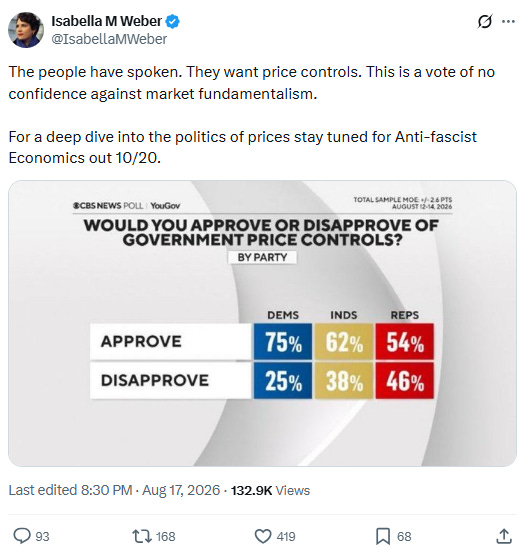Click the 132.9K Views count

270,490
